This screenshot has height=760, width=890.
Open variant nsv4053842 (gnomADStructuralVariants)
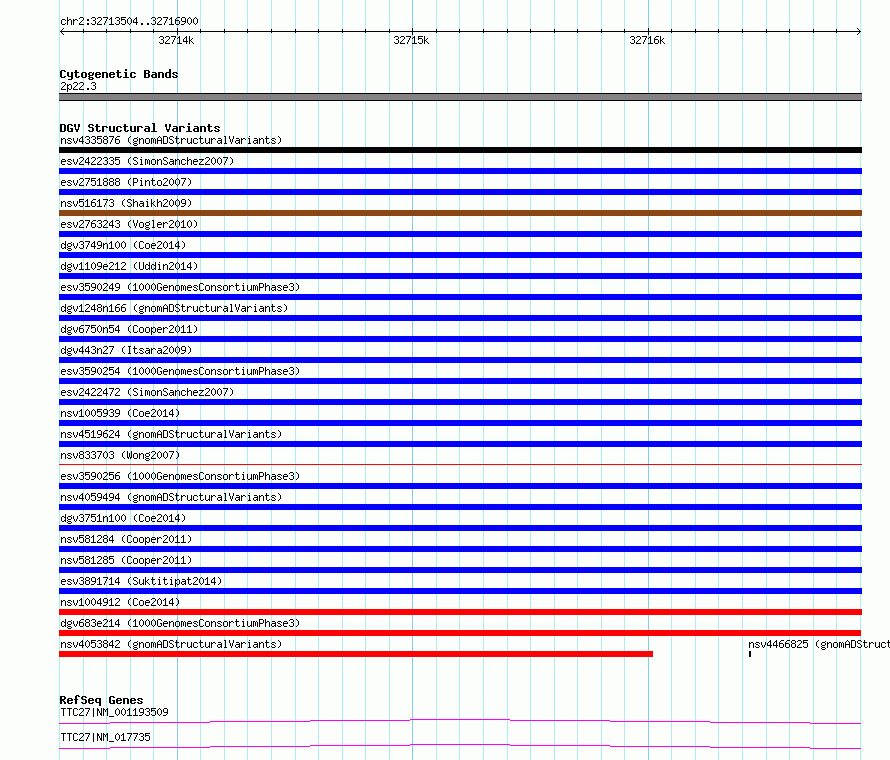point(171,644)
